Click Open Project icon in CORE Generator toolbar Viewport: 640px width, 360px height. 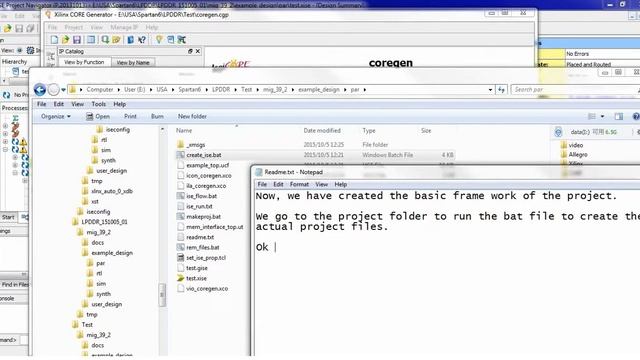pos(65,40)
